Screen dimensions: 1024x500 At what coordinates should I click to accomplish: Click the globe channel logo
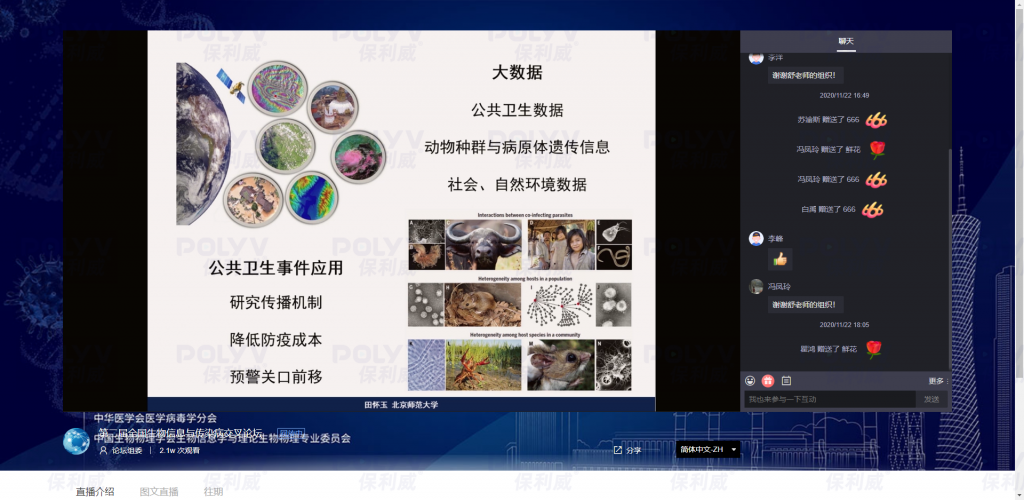(x=76, y=441)
